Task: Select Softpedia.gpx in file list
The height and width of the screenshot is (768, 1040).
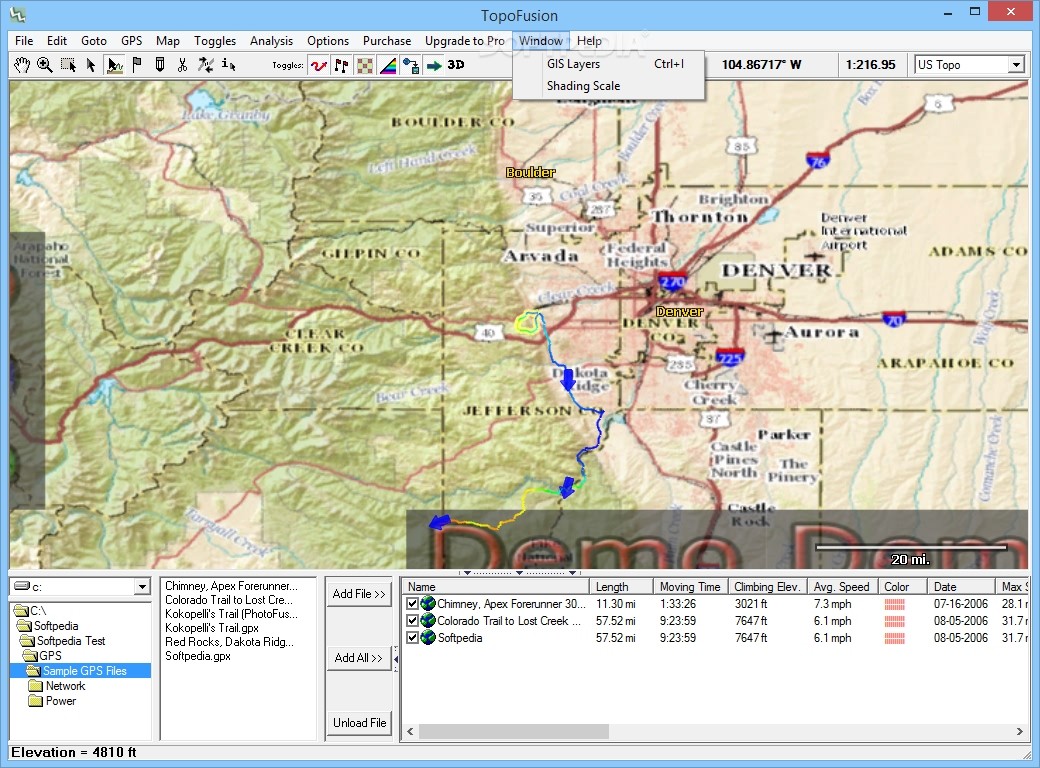Action: (198, 656)
